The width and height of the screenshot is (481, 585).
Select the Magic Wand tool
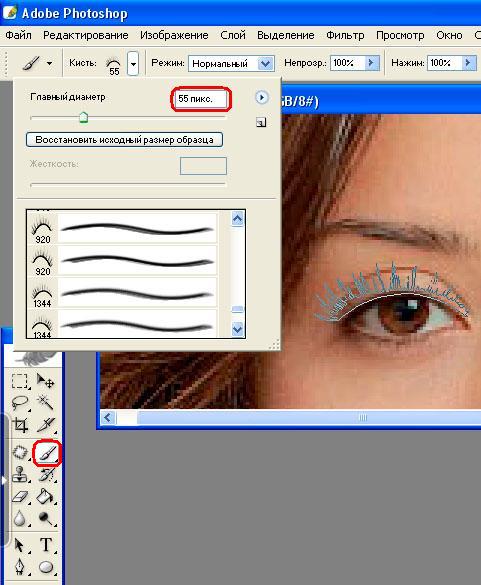click(x=46, y=403)
